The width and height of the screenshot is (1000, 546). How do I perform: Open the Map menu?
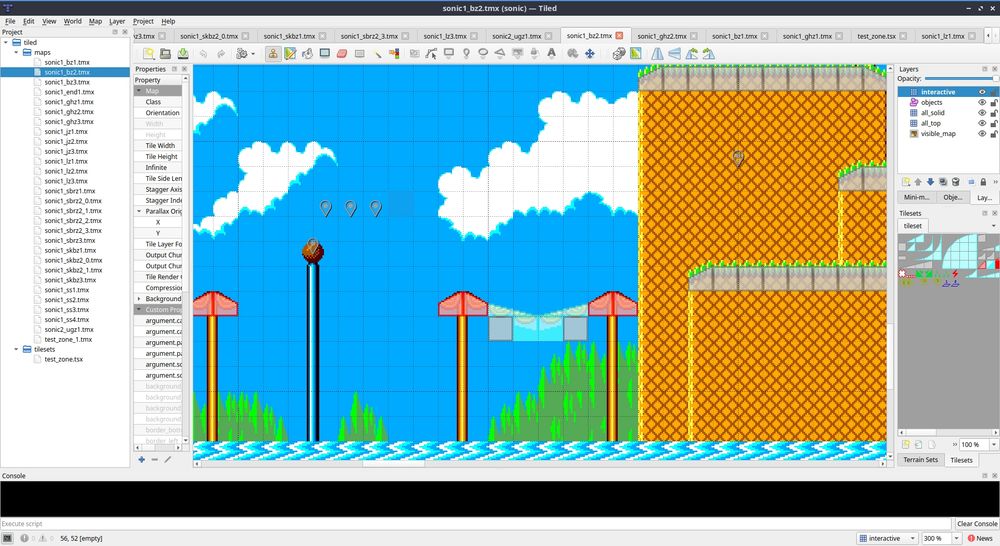tap(95, 21)
